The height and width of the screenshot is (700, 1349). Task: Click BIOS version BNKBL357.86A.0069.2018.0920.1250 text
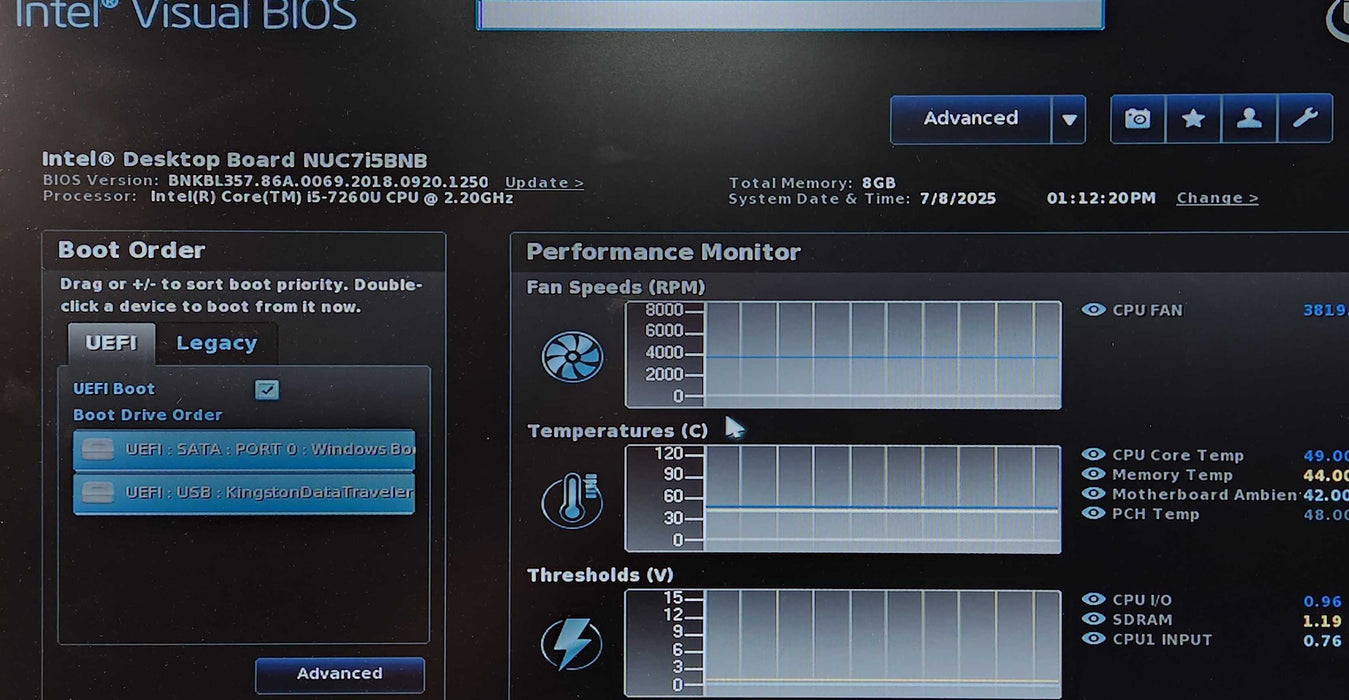[x=328, y=182]
